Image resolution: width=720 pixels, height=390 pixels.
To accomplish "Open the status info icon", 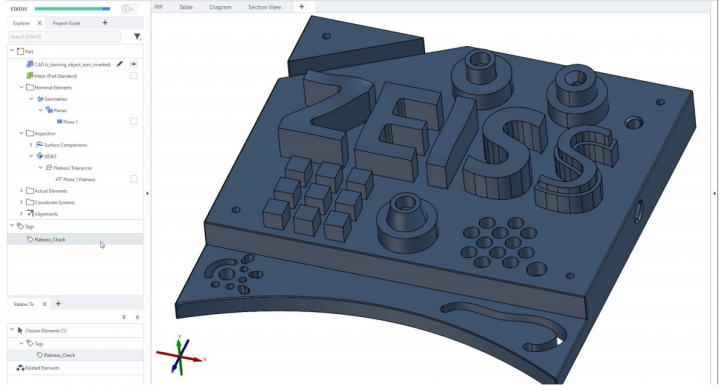I will tap(127, 9).
